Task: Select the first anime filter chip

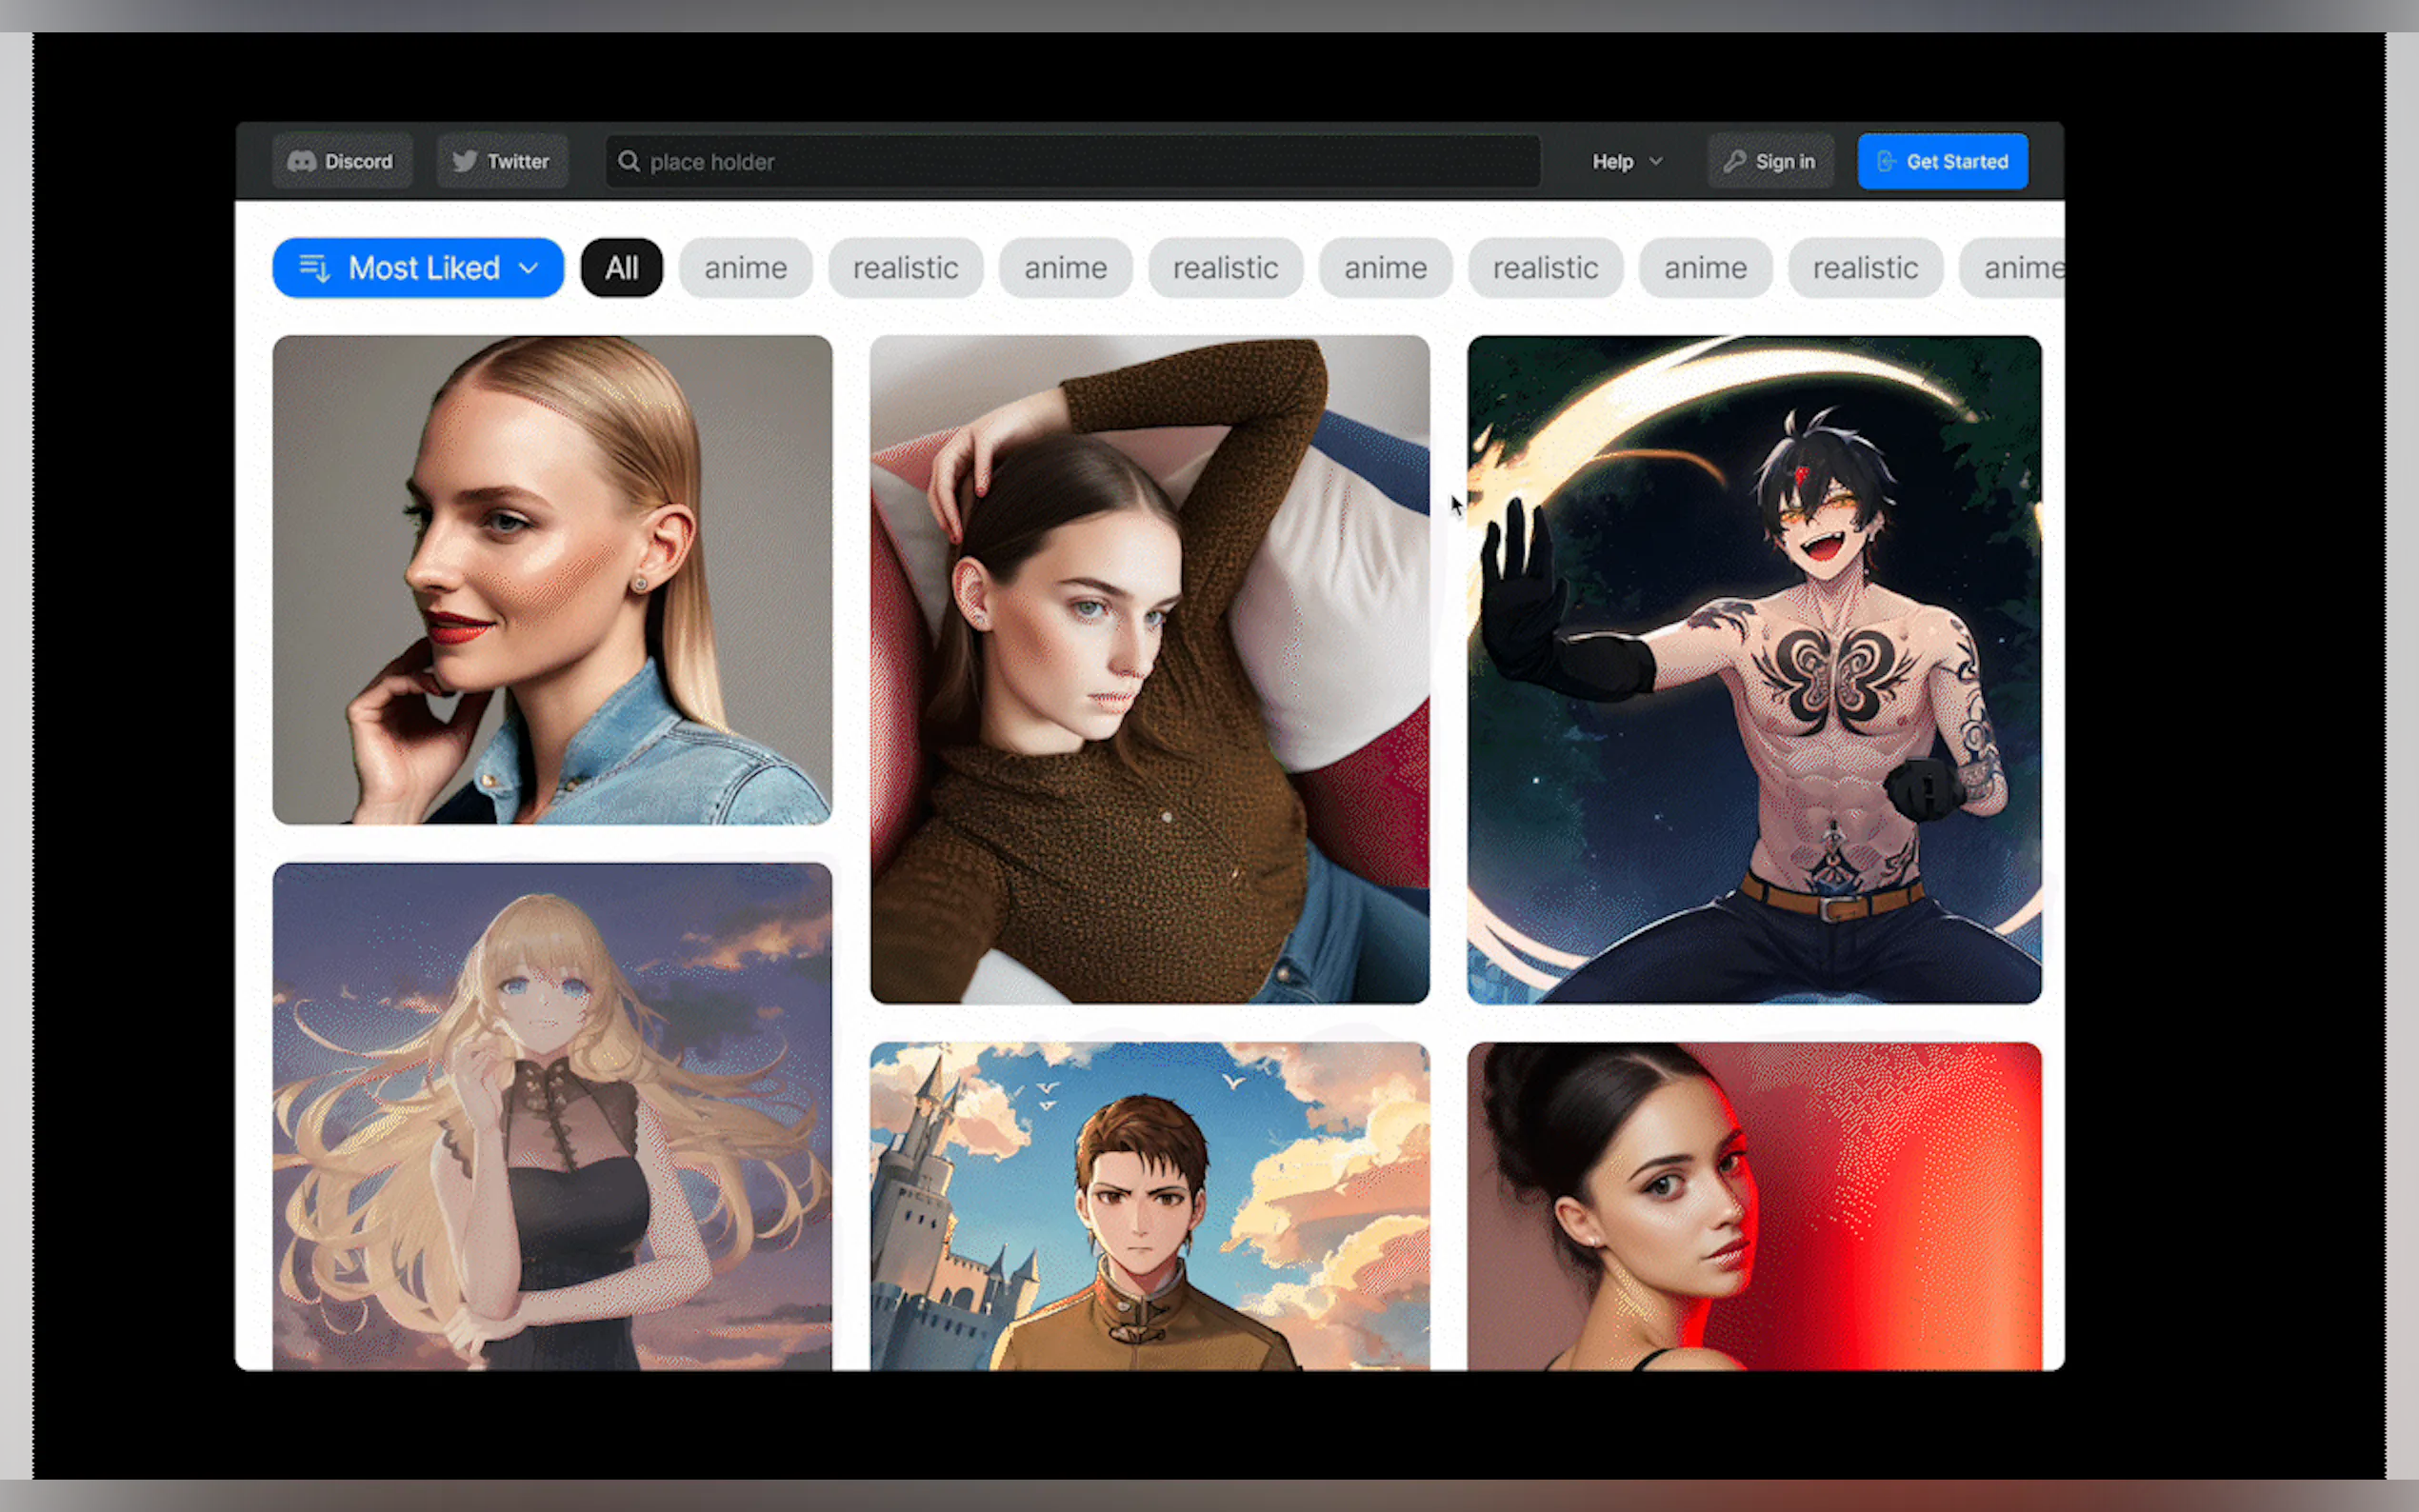Action: 745,268
